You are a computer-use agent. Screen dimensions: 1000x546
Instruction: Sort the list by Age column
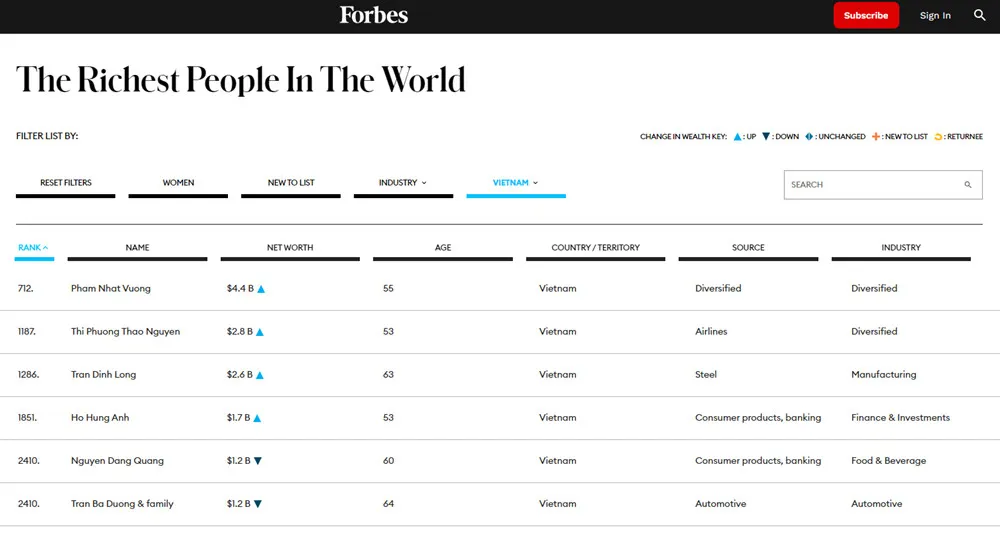[x=442, y=247]
